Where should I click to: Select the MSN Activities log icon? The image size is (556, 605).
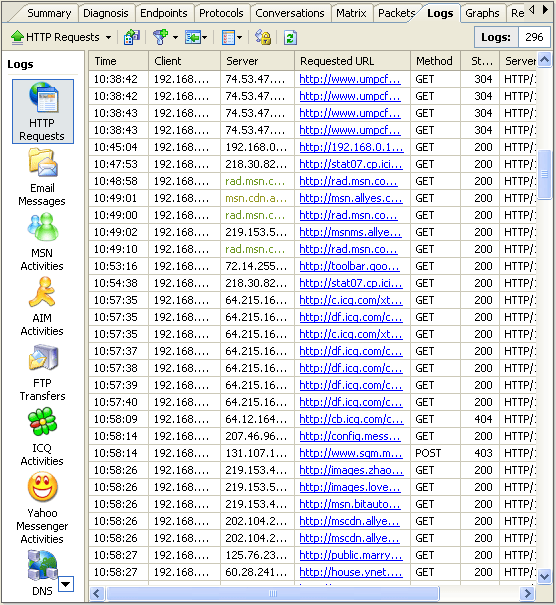(42, 242)
